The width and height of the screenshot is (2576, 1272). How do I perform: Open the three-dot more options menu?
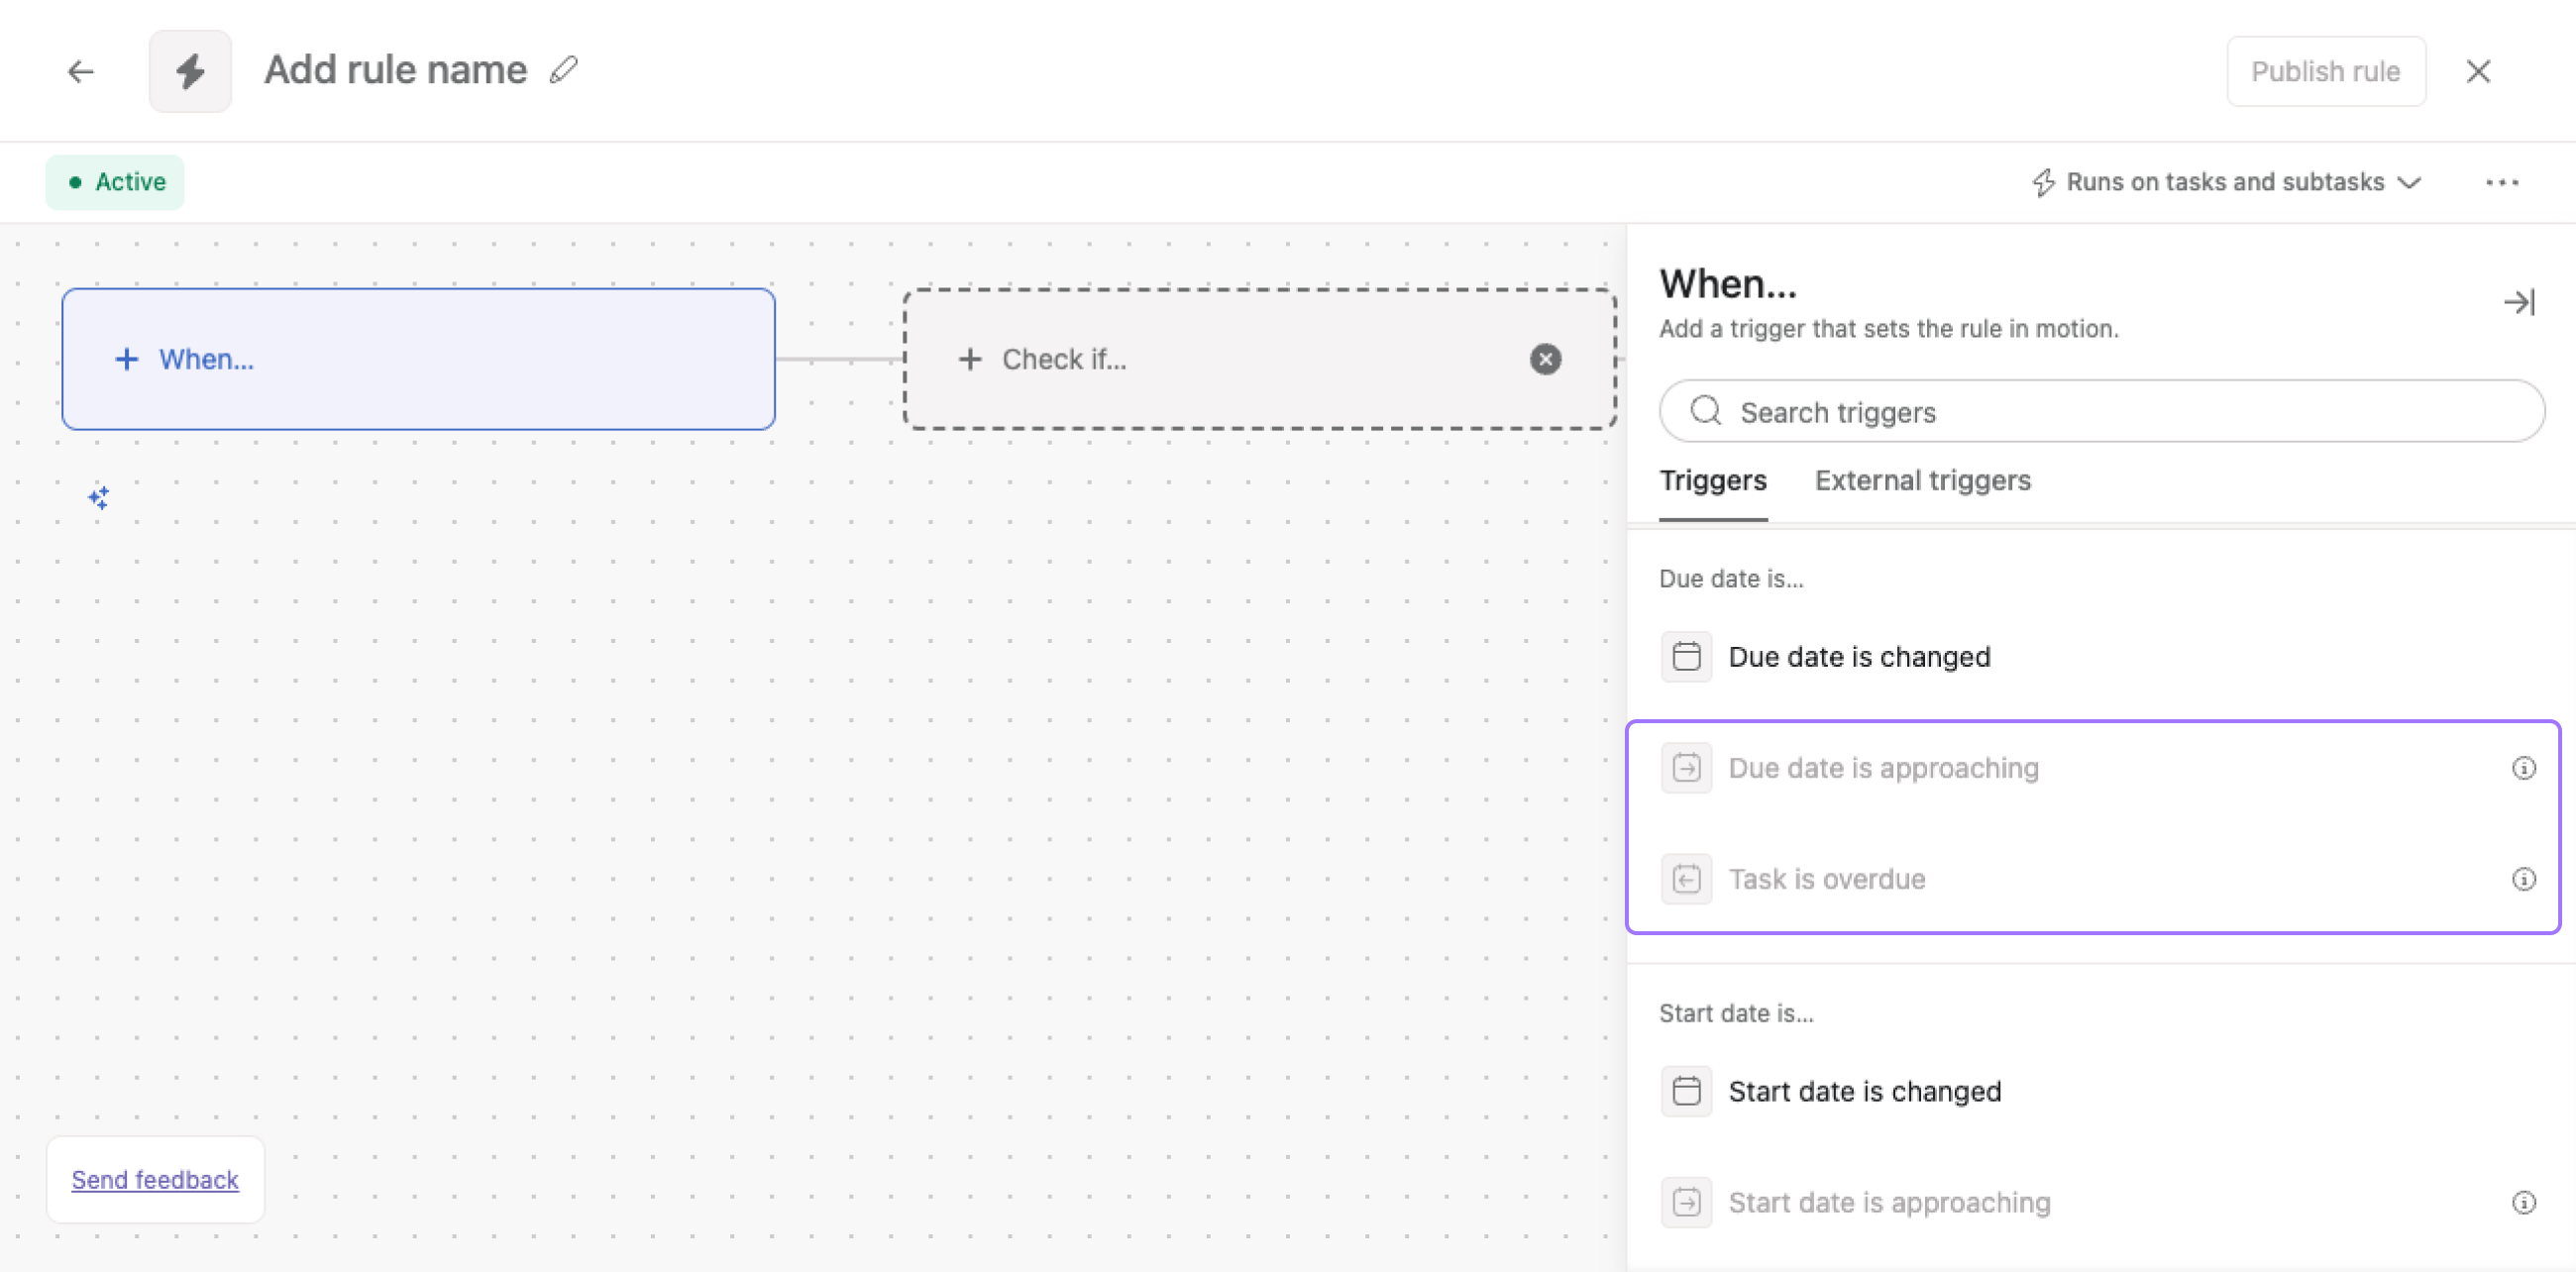click(2502, 182)
